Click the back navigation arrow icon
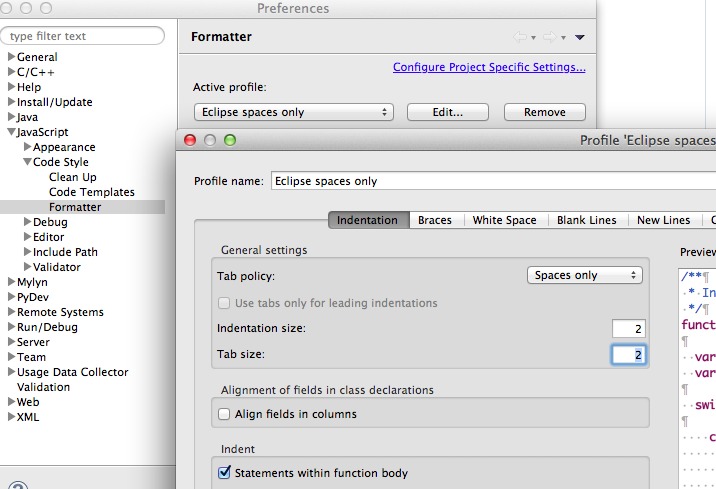716x489 pixels. (x=520, y=37)
